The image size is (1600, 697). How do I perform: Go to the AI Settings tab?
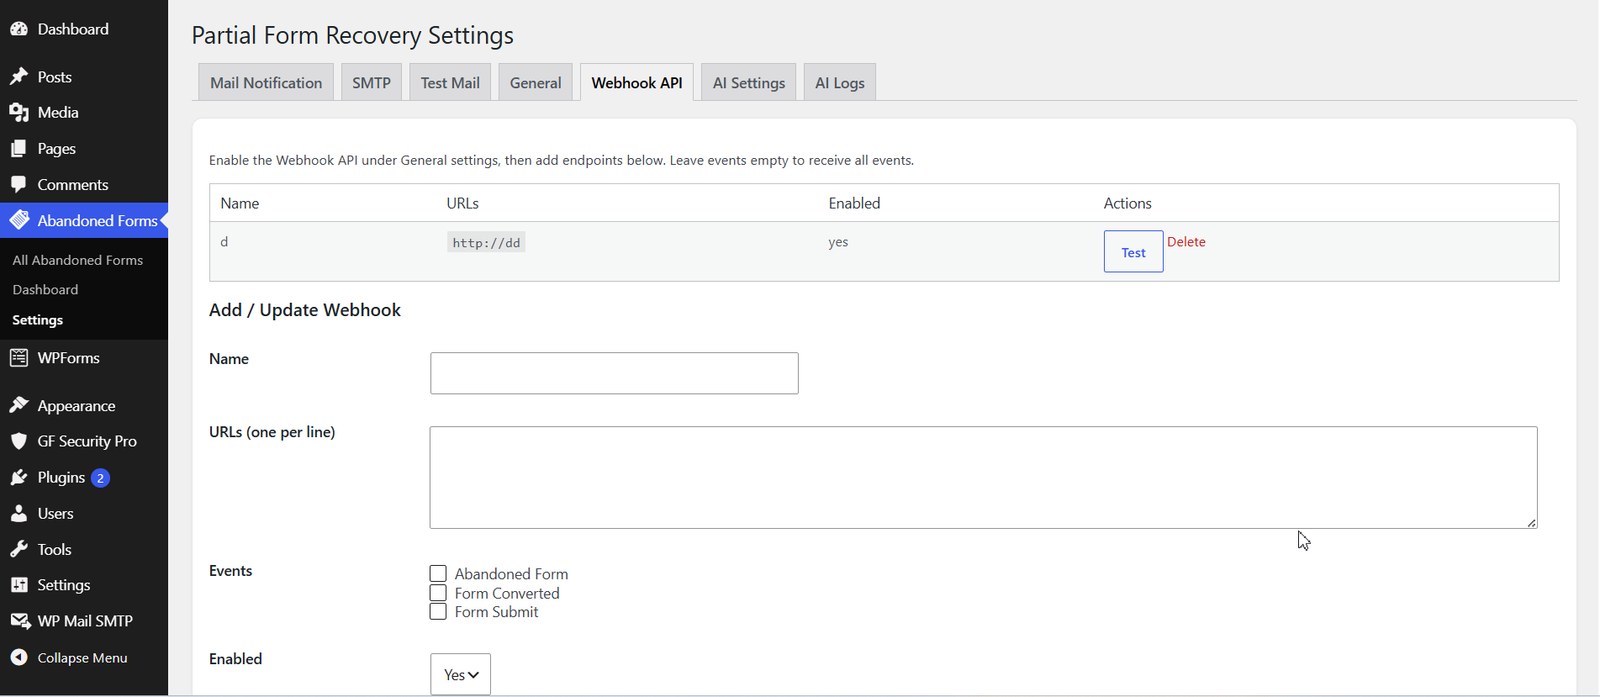[x=749, y=83]
